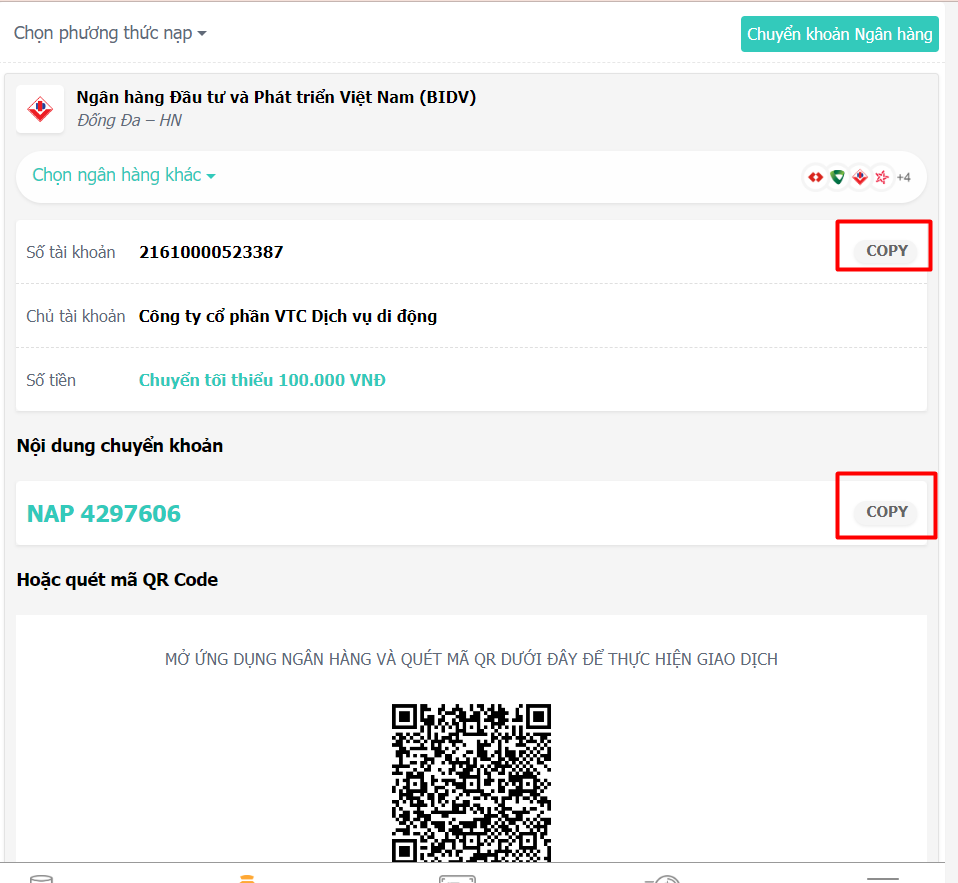Click the large BIDV logo beside bank name
958x883 pixels.
[40, 109]
